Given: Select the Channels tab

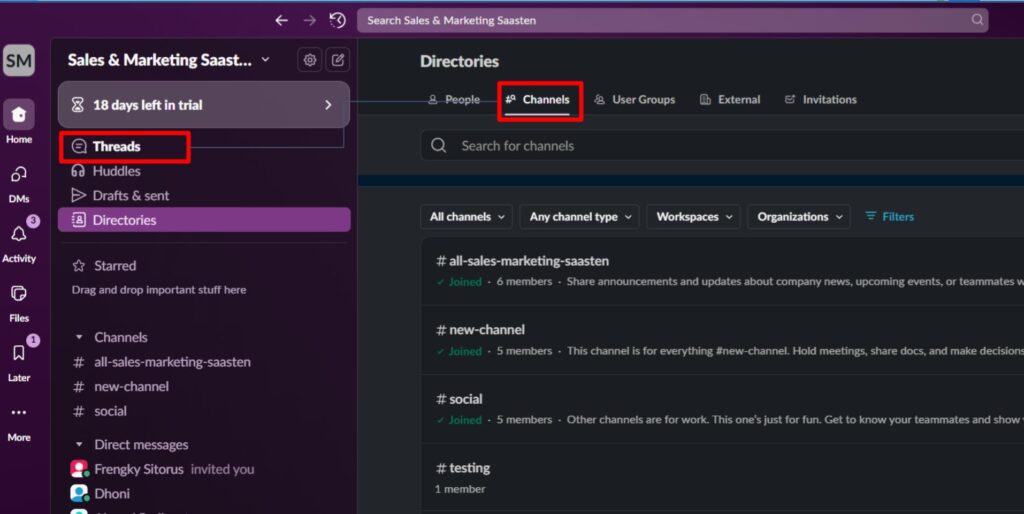Looking at the screenshot, I should click(537, 100).
